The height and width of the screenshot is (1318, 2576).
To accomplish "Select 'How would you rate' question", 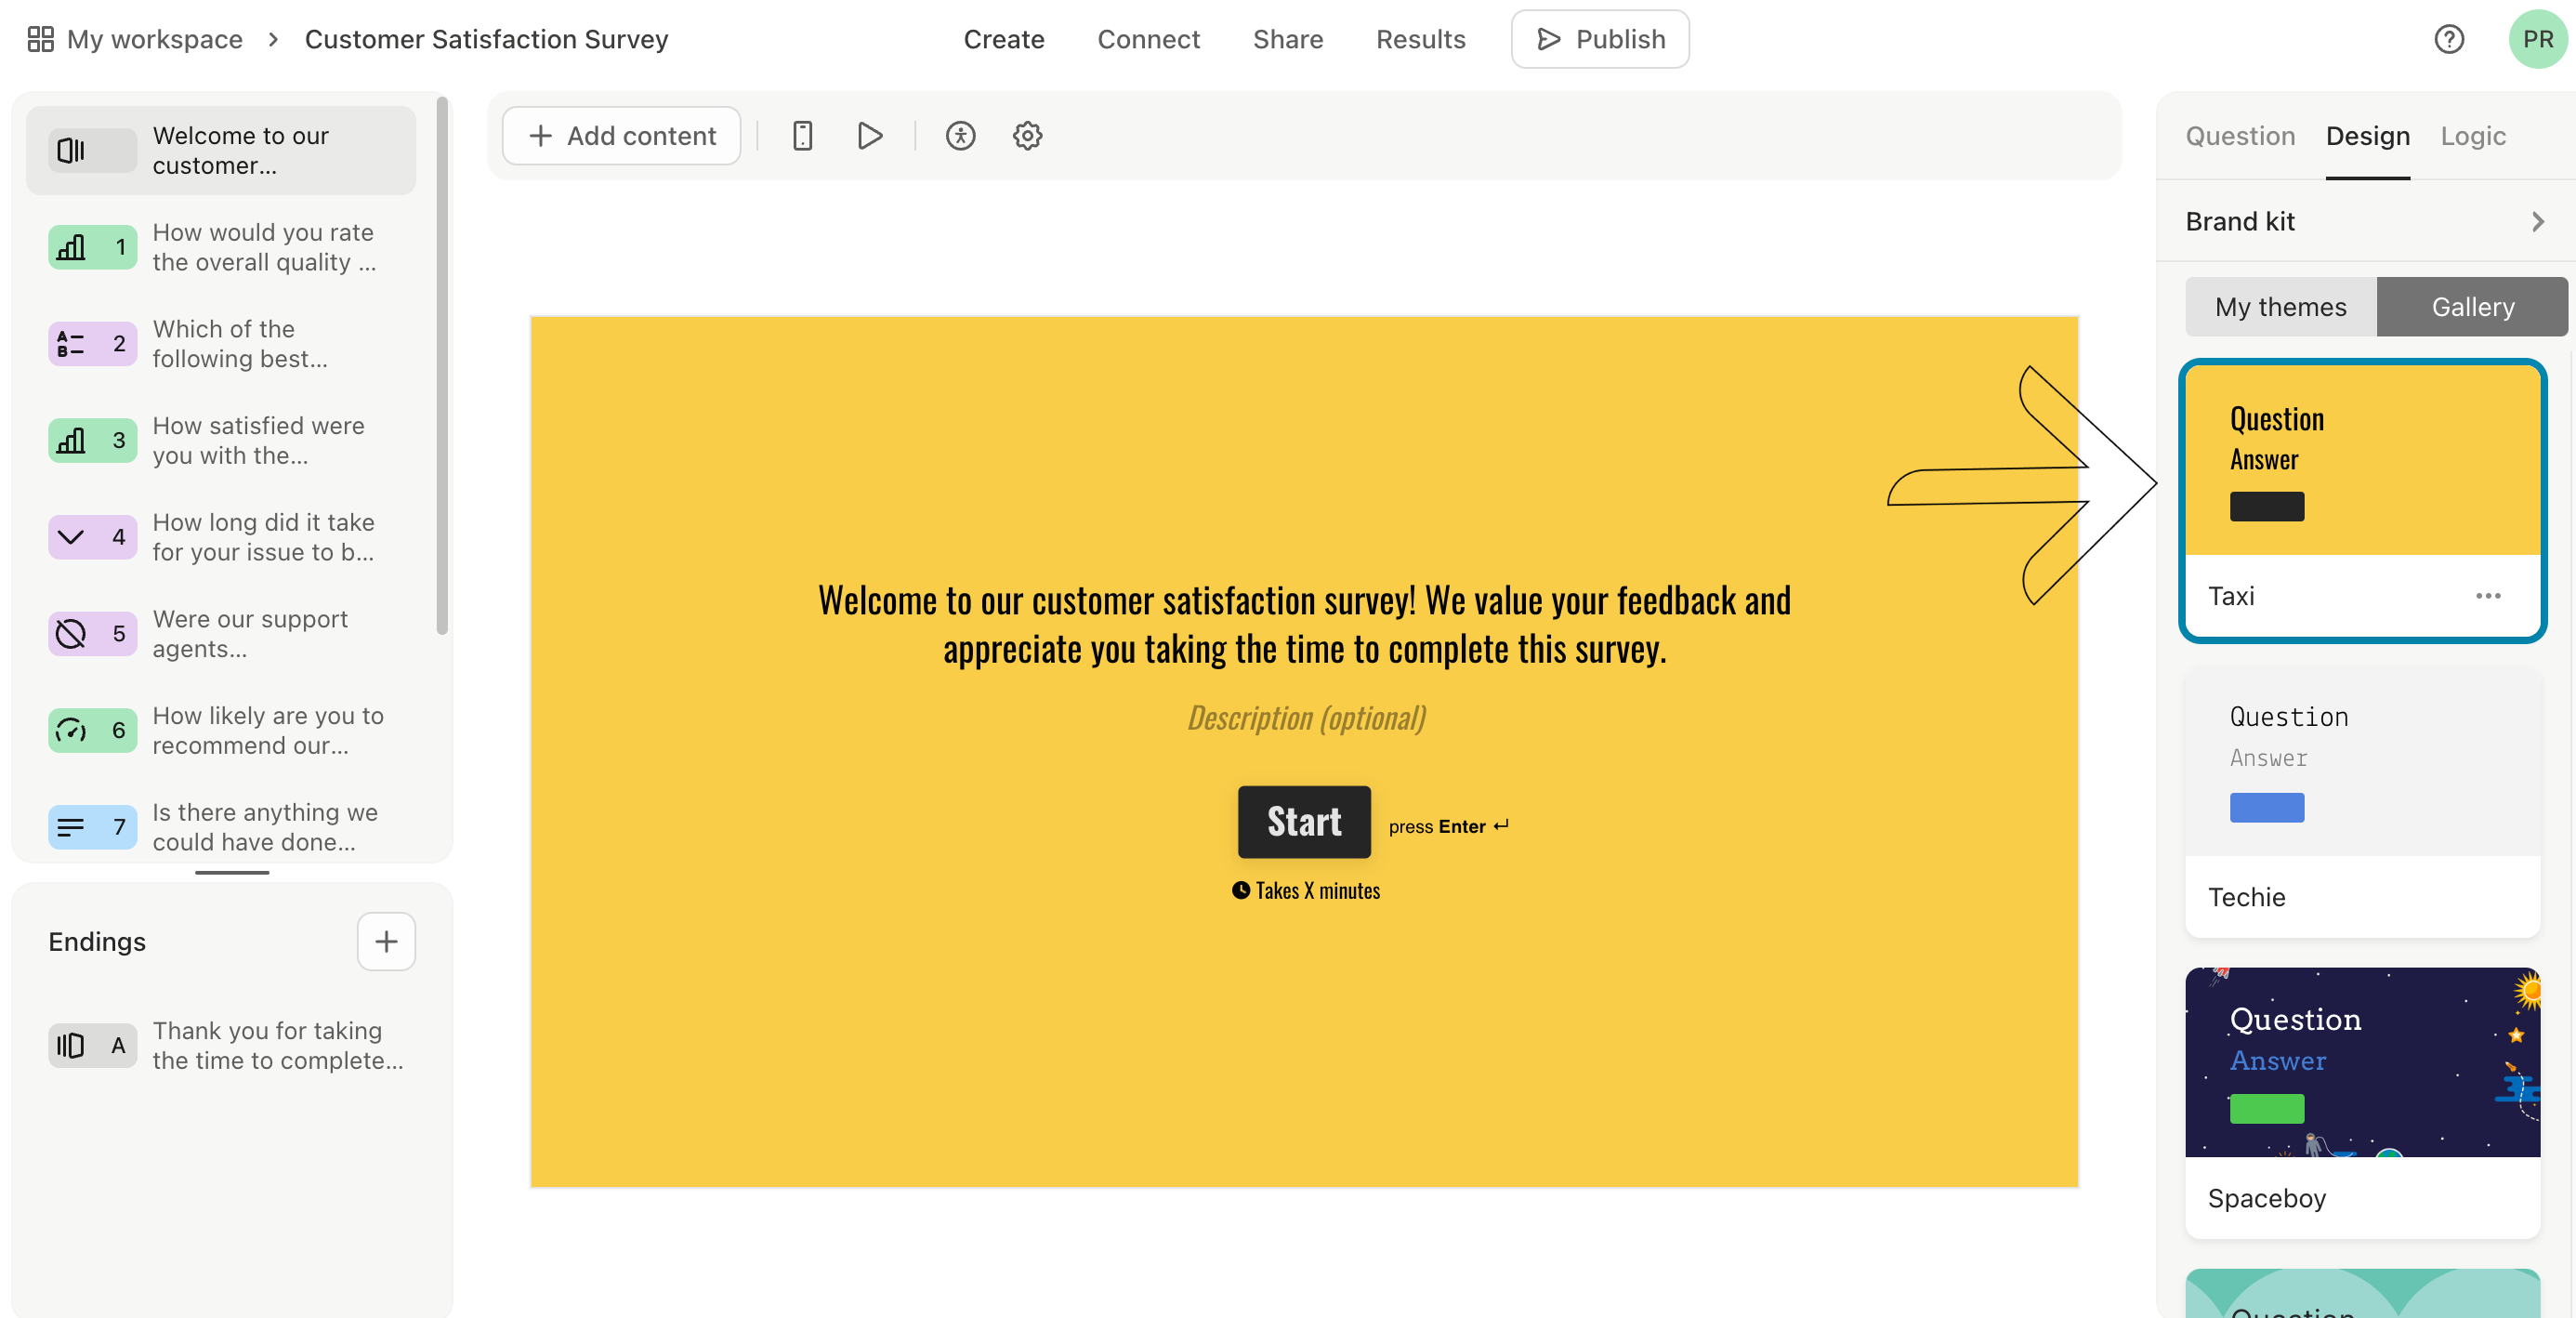I will (x=220, y=247).
